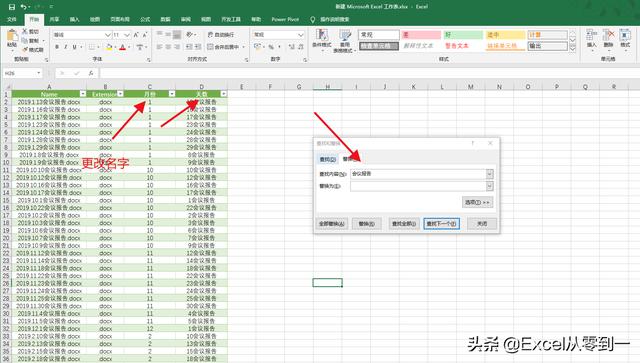Click the Find what input field
The height and width of the screenshot is (363, 640).
click(x=418, y=174)
